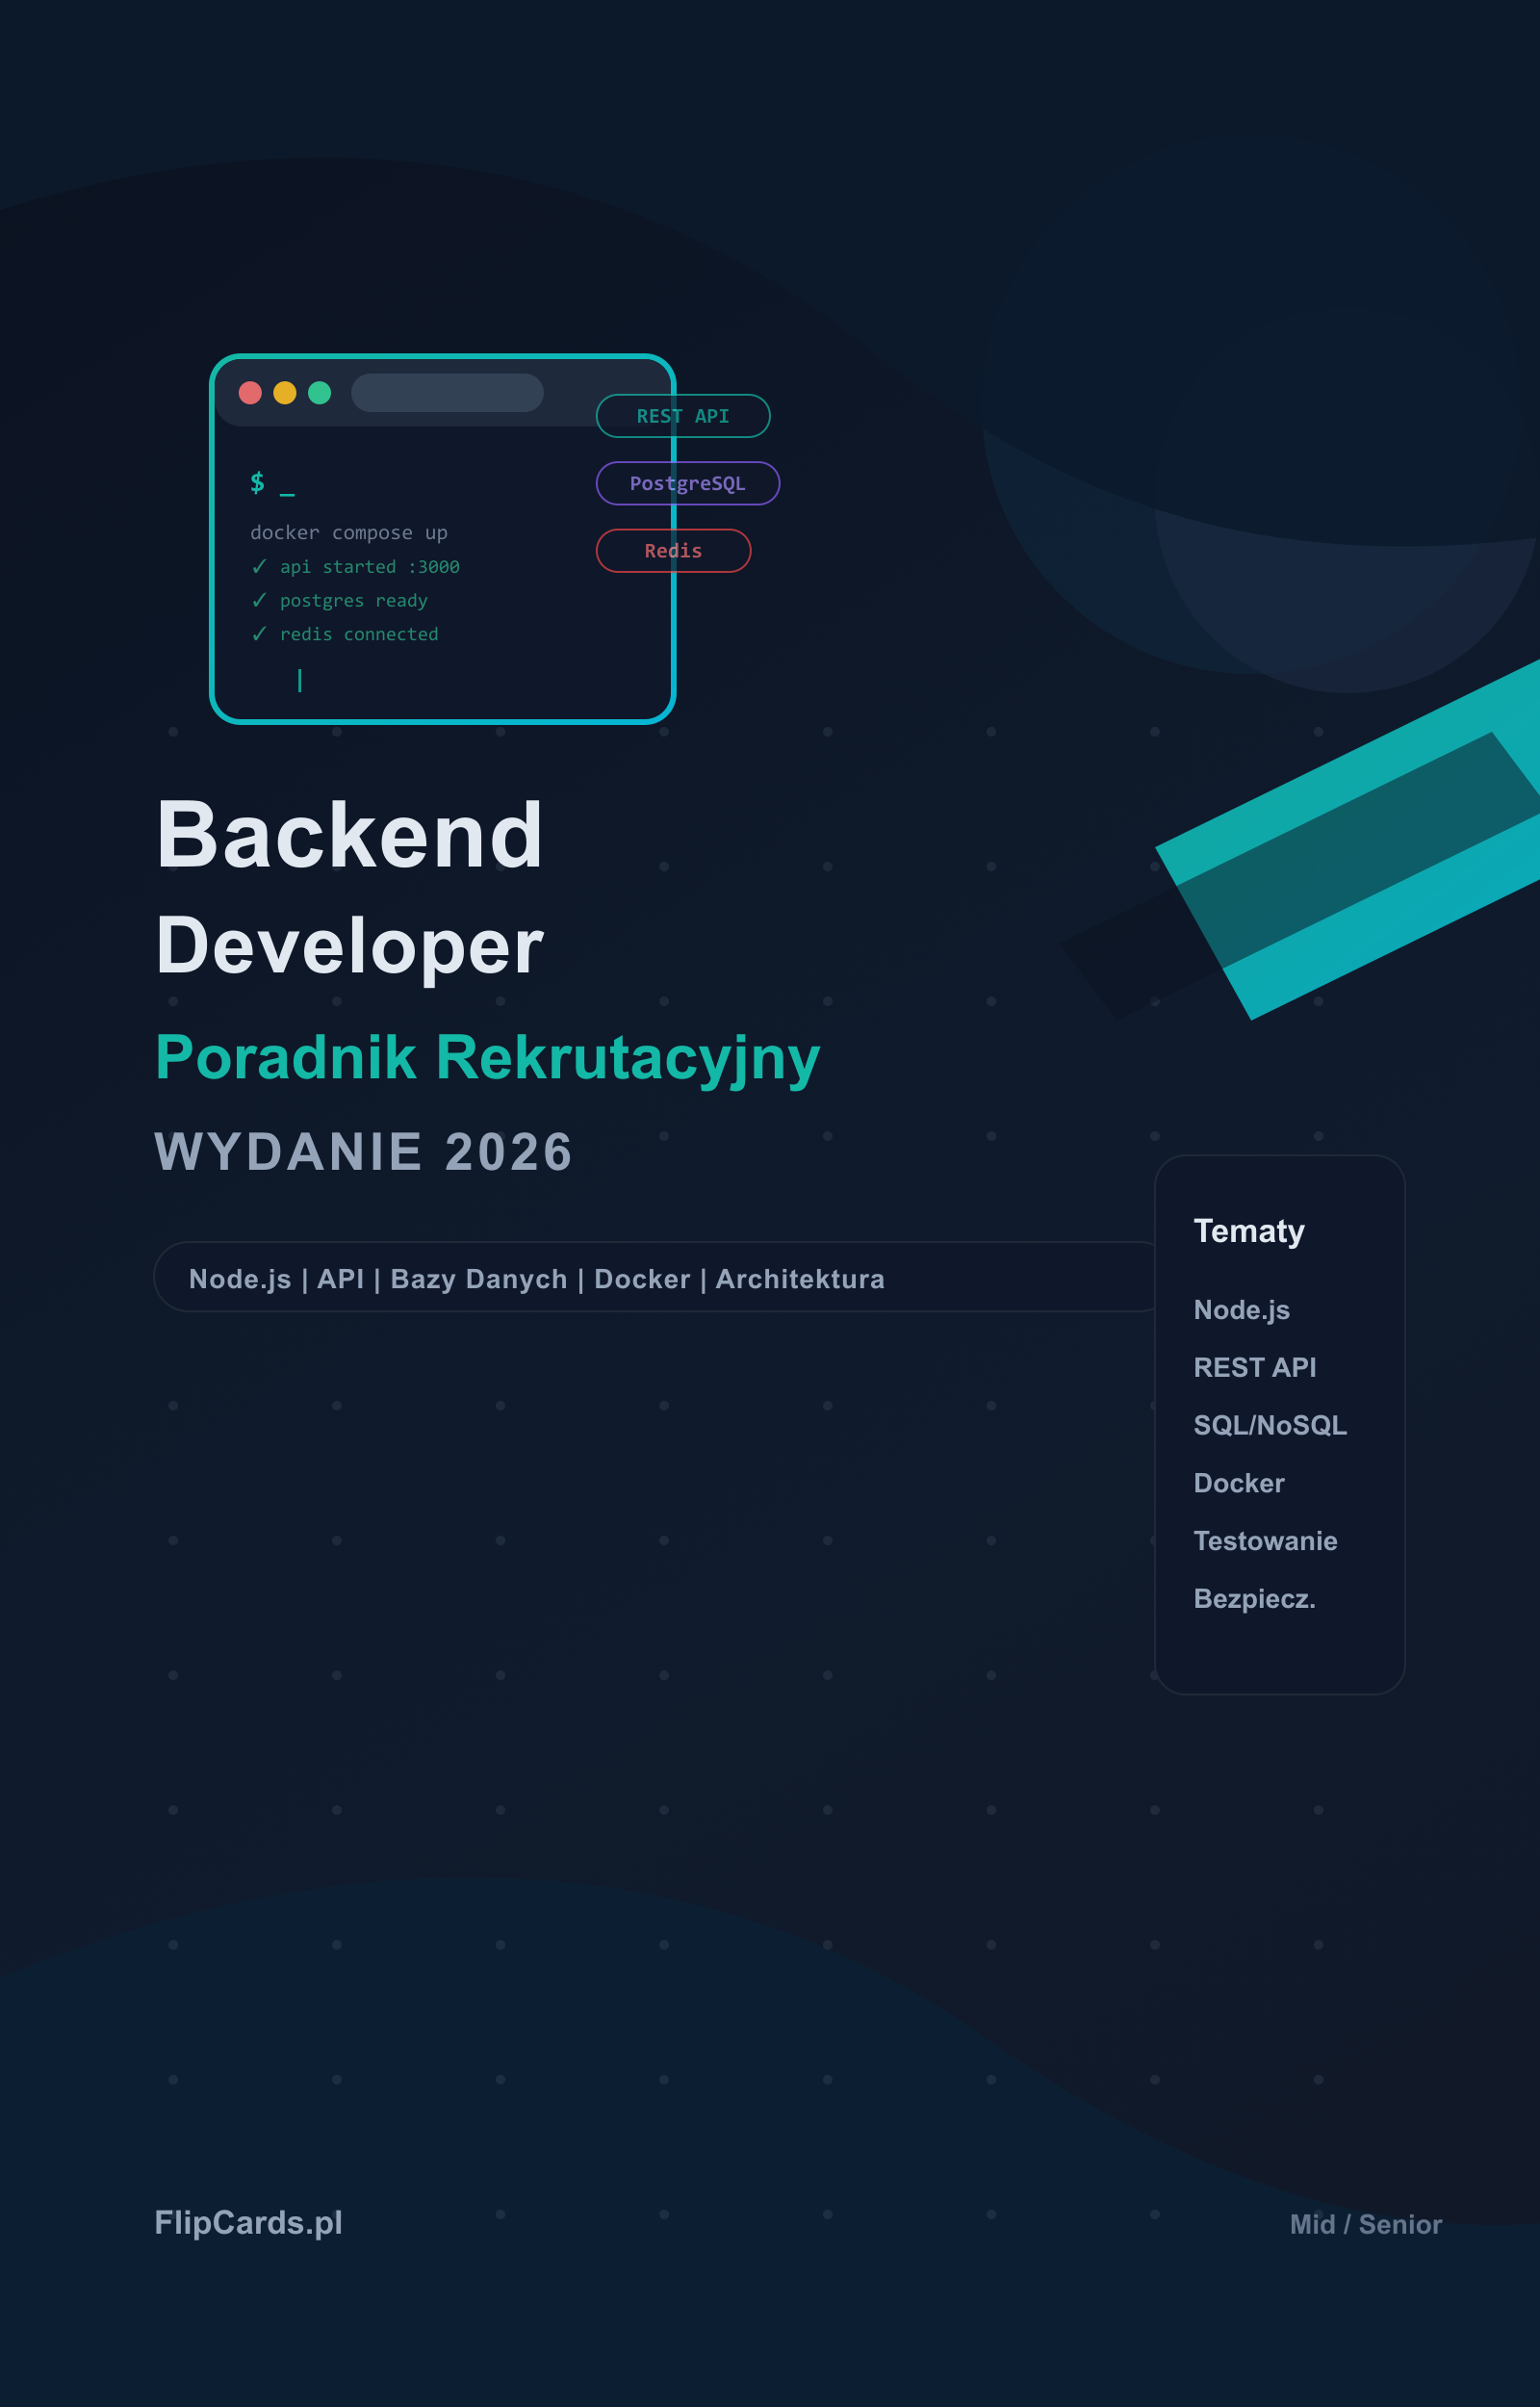This screenshot has height=2407, width=1540.
Task: Click the purple PostgreSQL badge
Action: coord(687,483)
